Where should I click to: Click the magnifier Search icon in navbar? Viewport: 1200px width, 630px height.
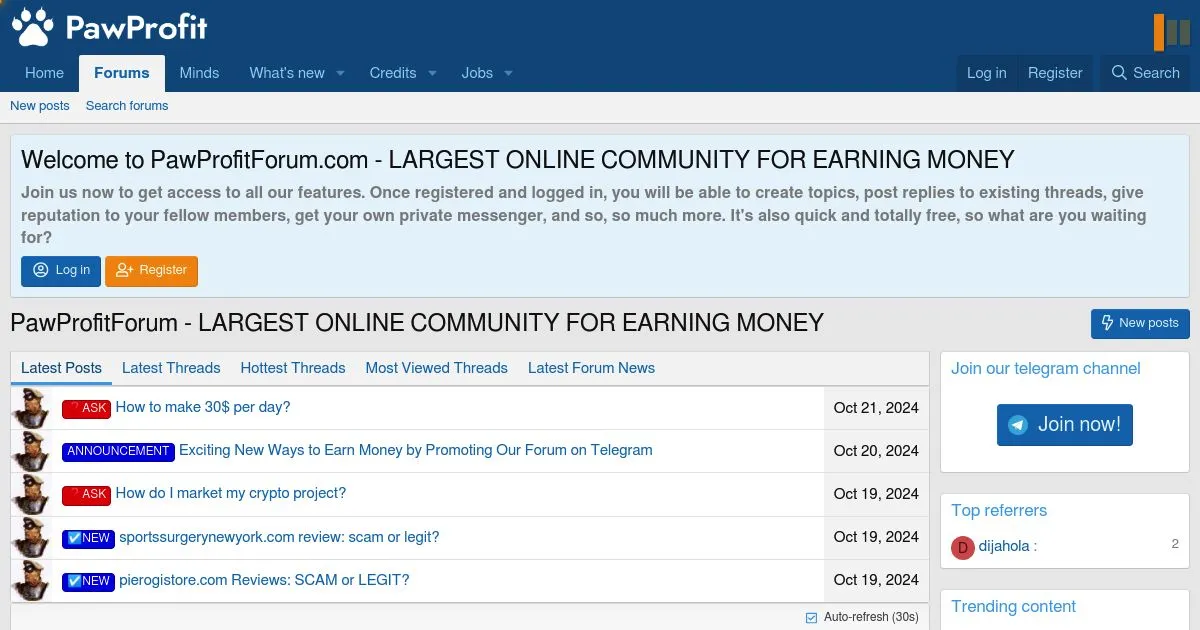1119,73
